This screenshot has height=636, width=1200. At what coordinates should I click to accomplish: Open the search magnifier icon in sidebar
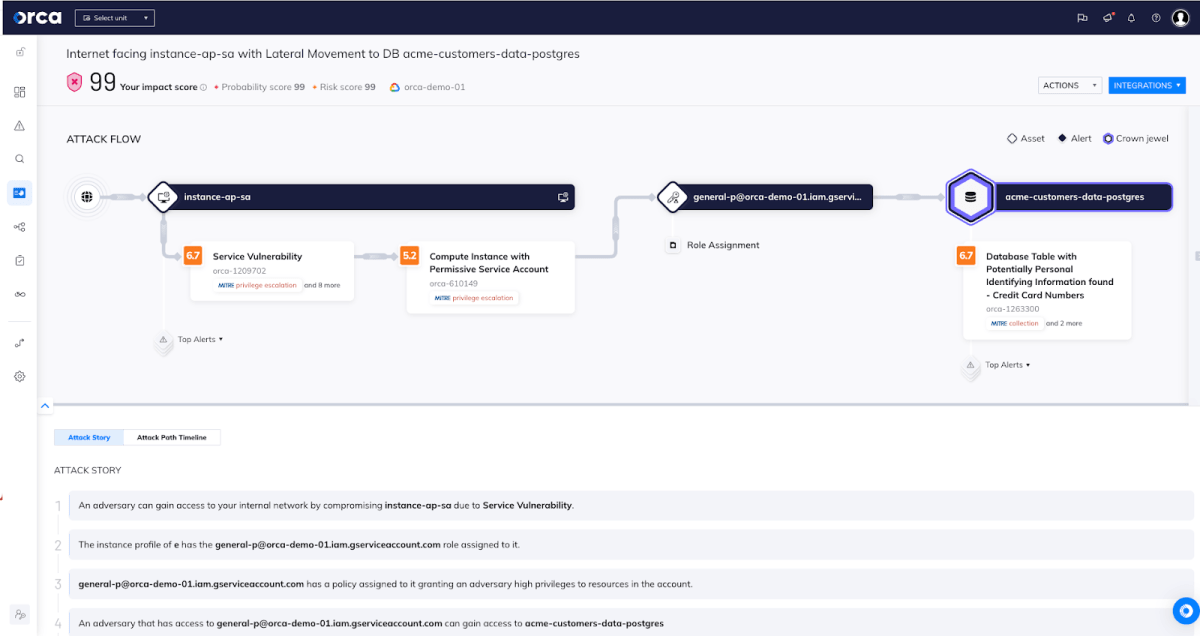pyautogui.click(x=19, y=159)
